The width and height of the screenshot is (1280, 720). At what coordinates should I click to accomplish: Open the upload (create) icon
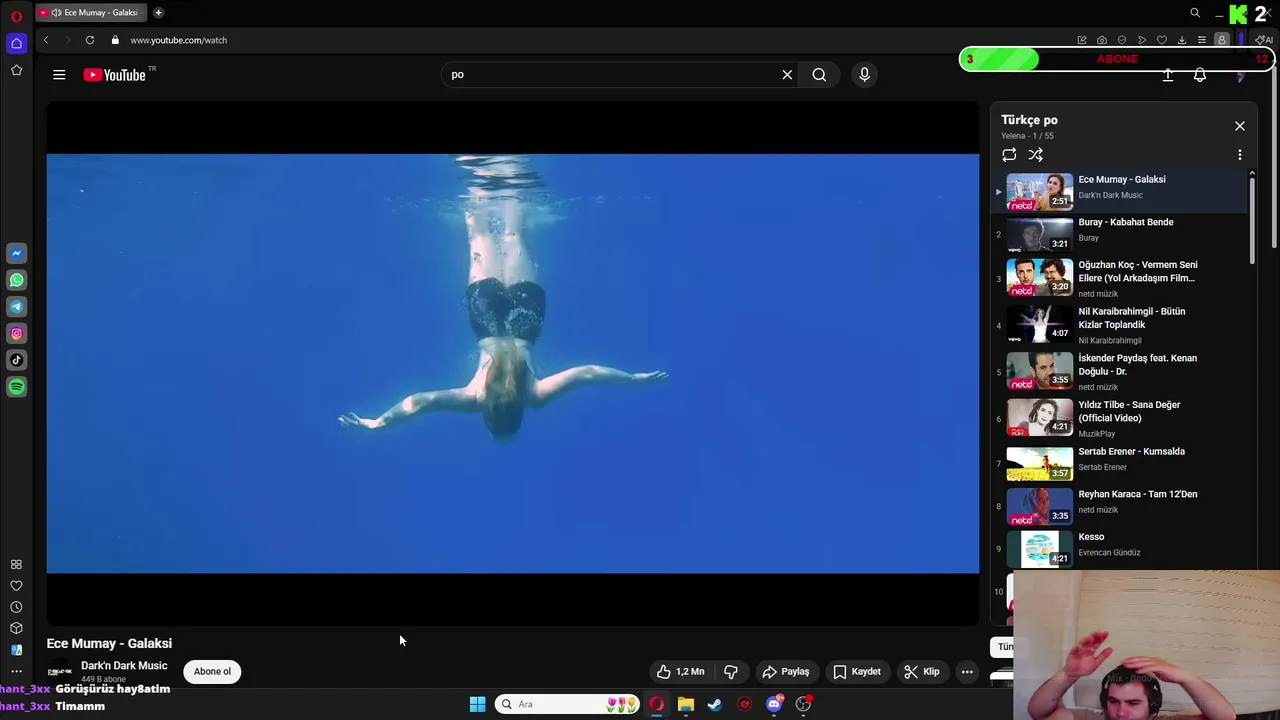(1167, 75)
